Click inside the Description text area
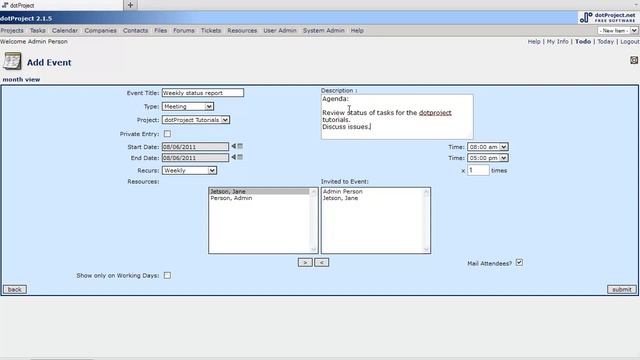The image size is (640, 360). click(x=397, y=117)
